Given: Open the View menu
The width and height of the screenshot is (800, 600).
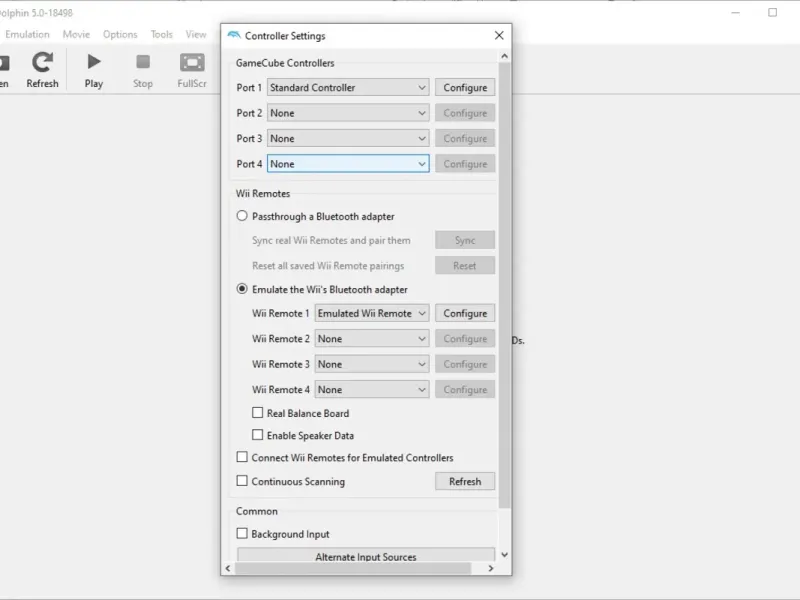Looking at the screenshot, I should pos(196,34).
